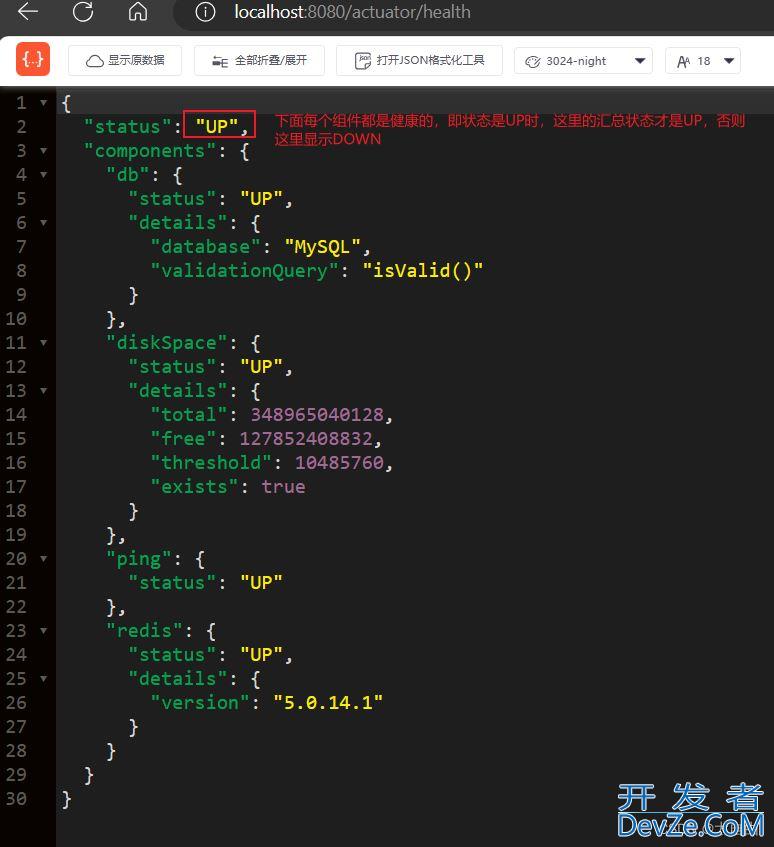Image resolution: width=774 pixels, height=847 pixels.
Task: Click the "MySQL" value
Action: [x=322, y=247]
